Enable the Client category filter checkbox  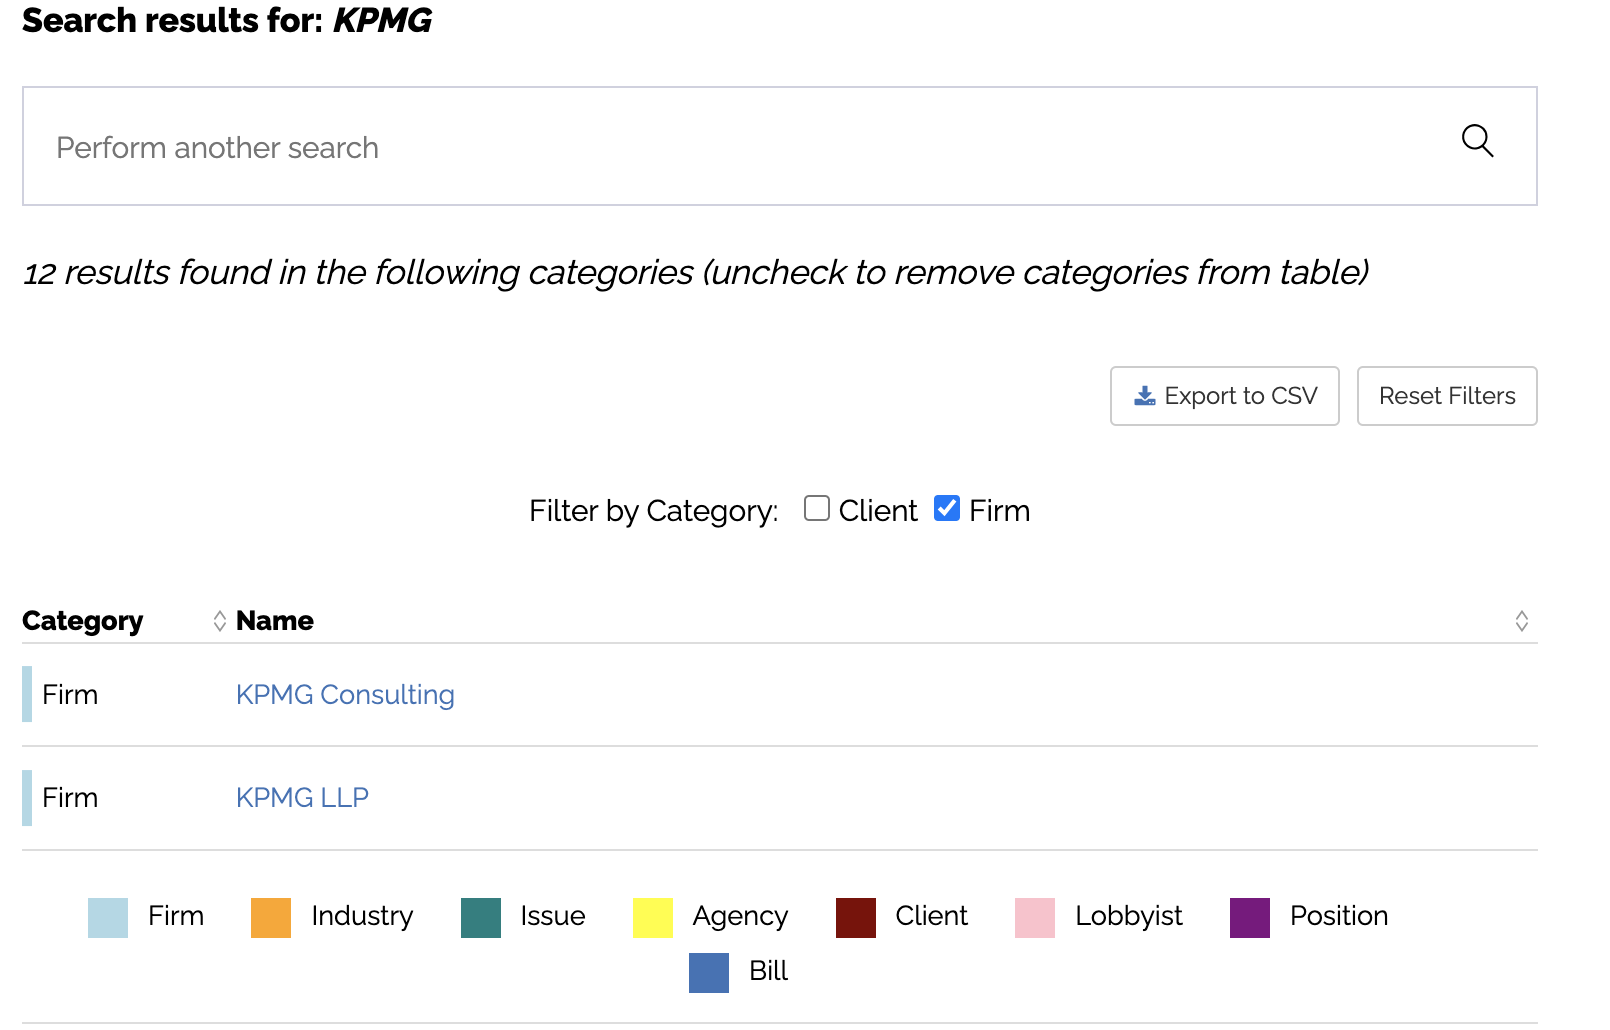point(817,509)
